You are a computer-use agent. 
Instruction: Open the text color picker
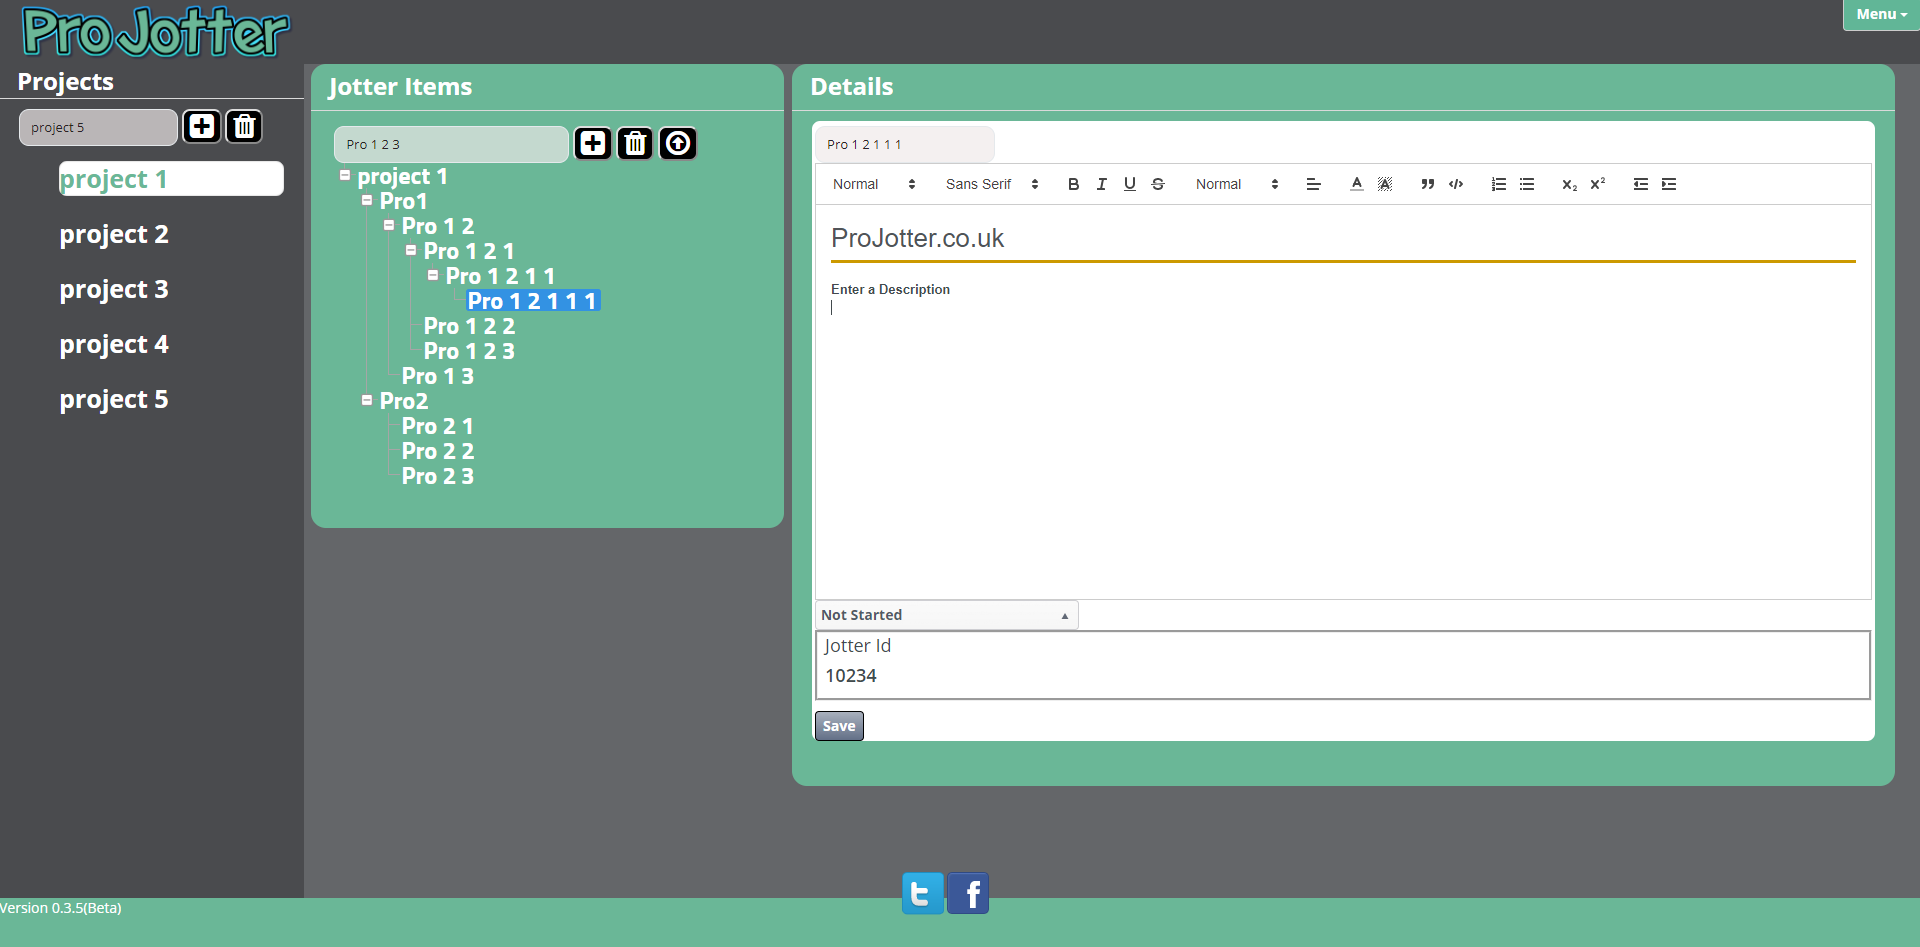1356,184
